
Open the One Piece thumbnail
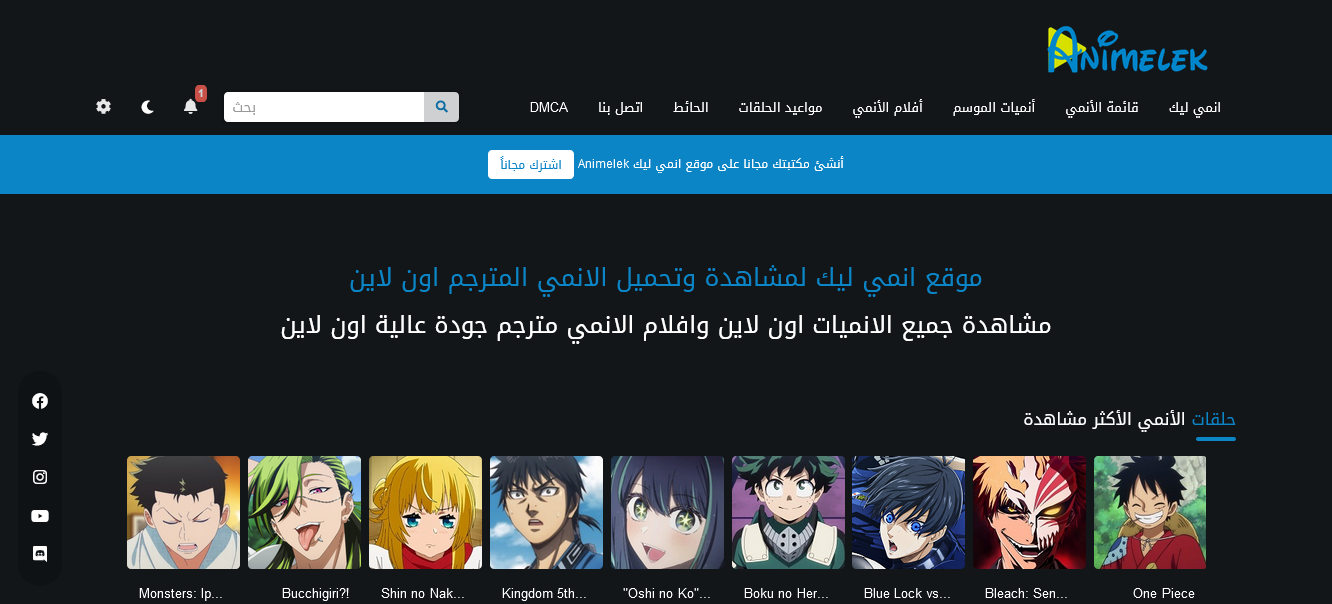click(x=1150, y=512)
